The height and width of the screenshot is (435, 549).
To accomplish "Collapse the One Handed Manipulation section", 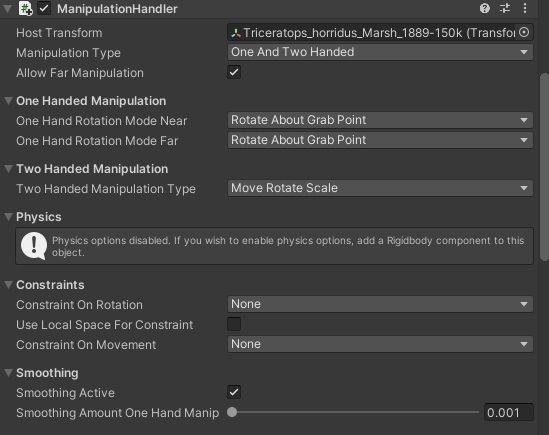I will pyautogui.click(x=8, y=101).
